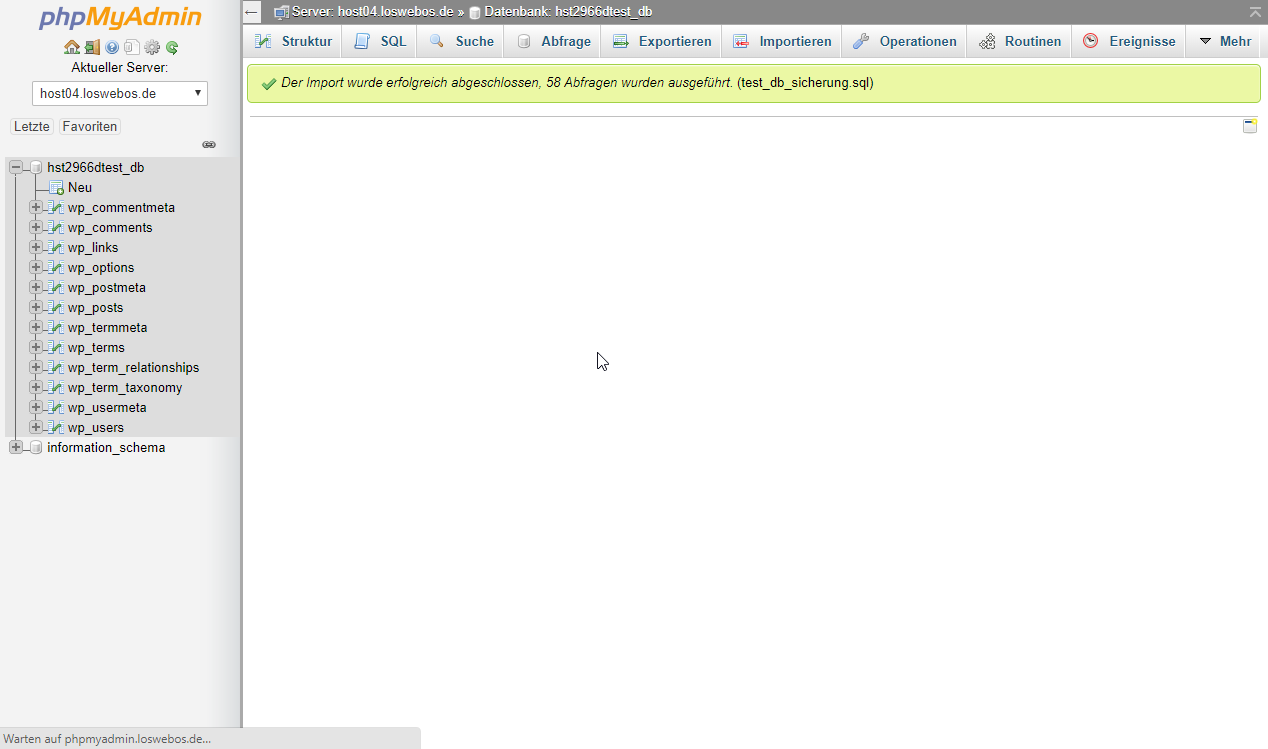Open the Mehr dropdown menu
Viewport: 1268px width, 749px height.
click(x=1225, y=42)
